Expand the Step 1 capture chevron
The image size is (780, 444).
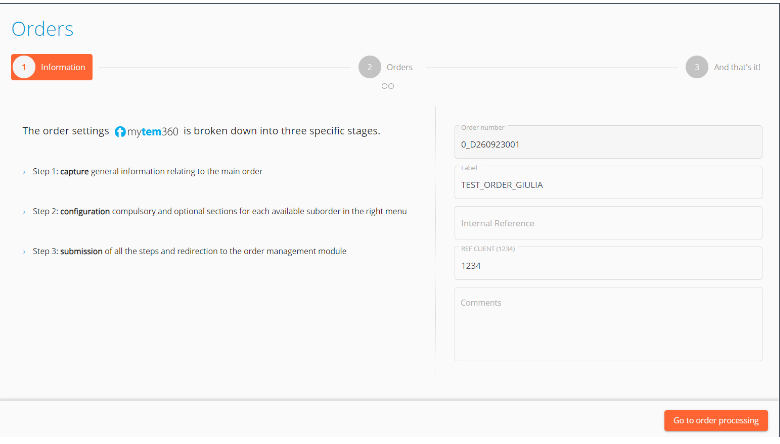pos(24,172)
